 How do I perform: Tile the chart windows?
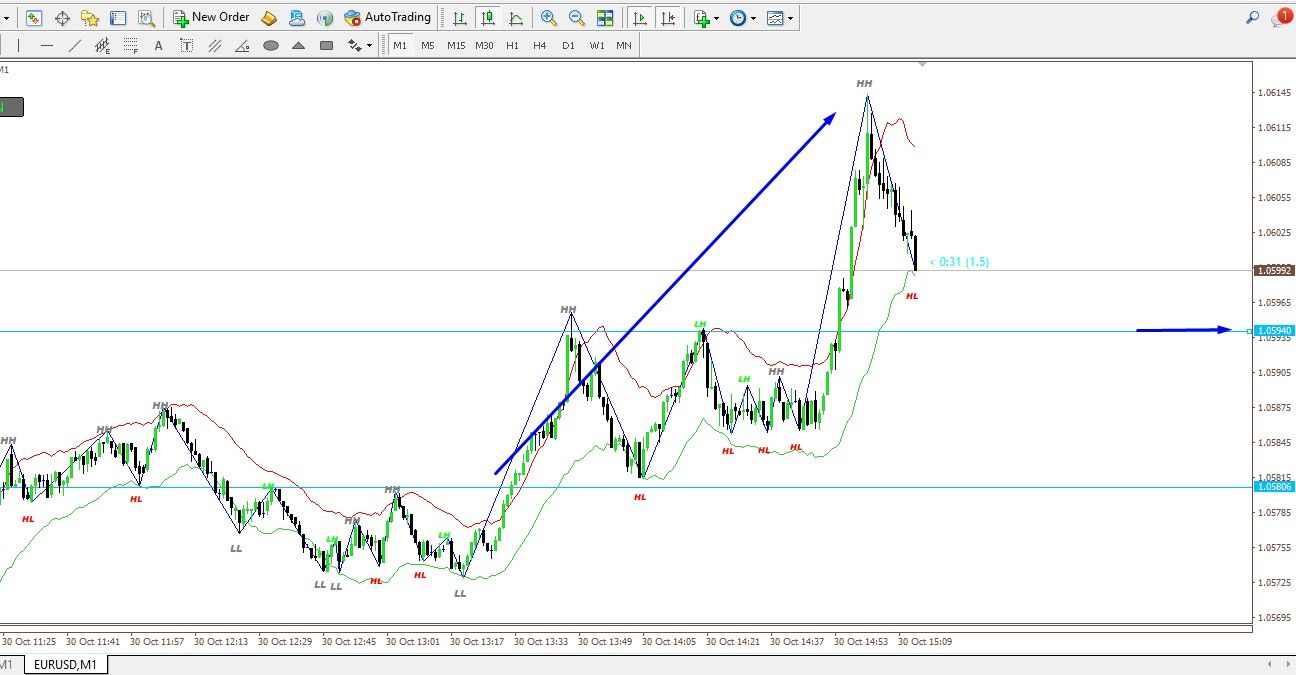click(605, 17)
